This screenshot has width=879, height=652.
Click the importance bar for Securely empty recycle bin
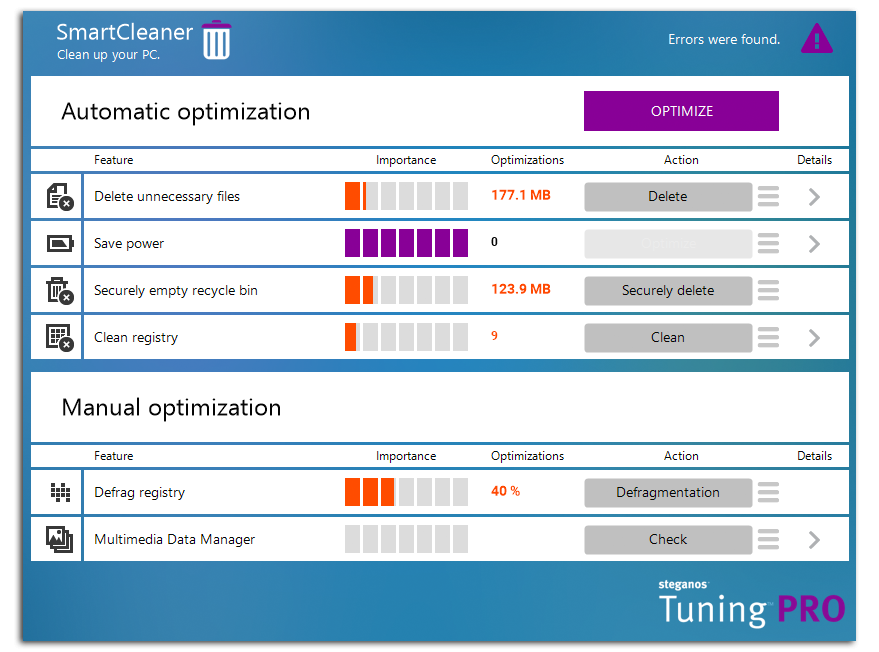pos(406,290)
